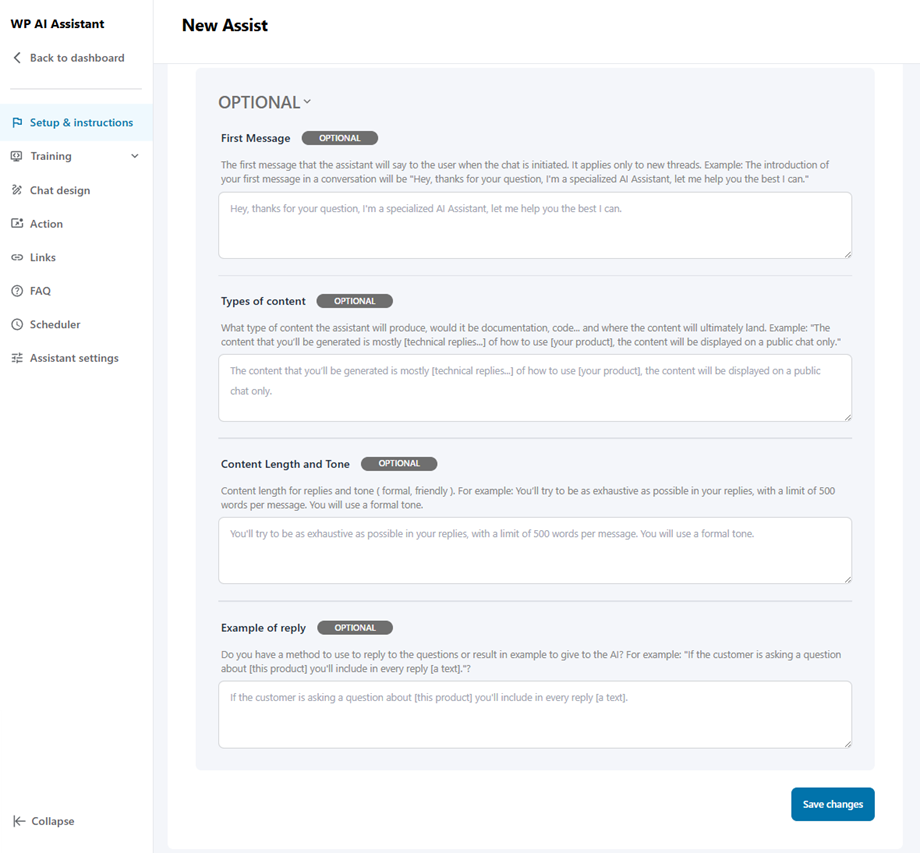Viewport: 920px width, 853px height.
Task: Click the FAQ question mark icon
Action: coord(17,290)
